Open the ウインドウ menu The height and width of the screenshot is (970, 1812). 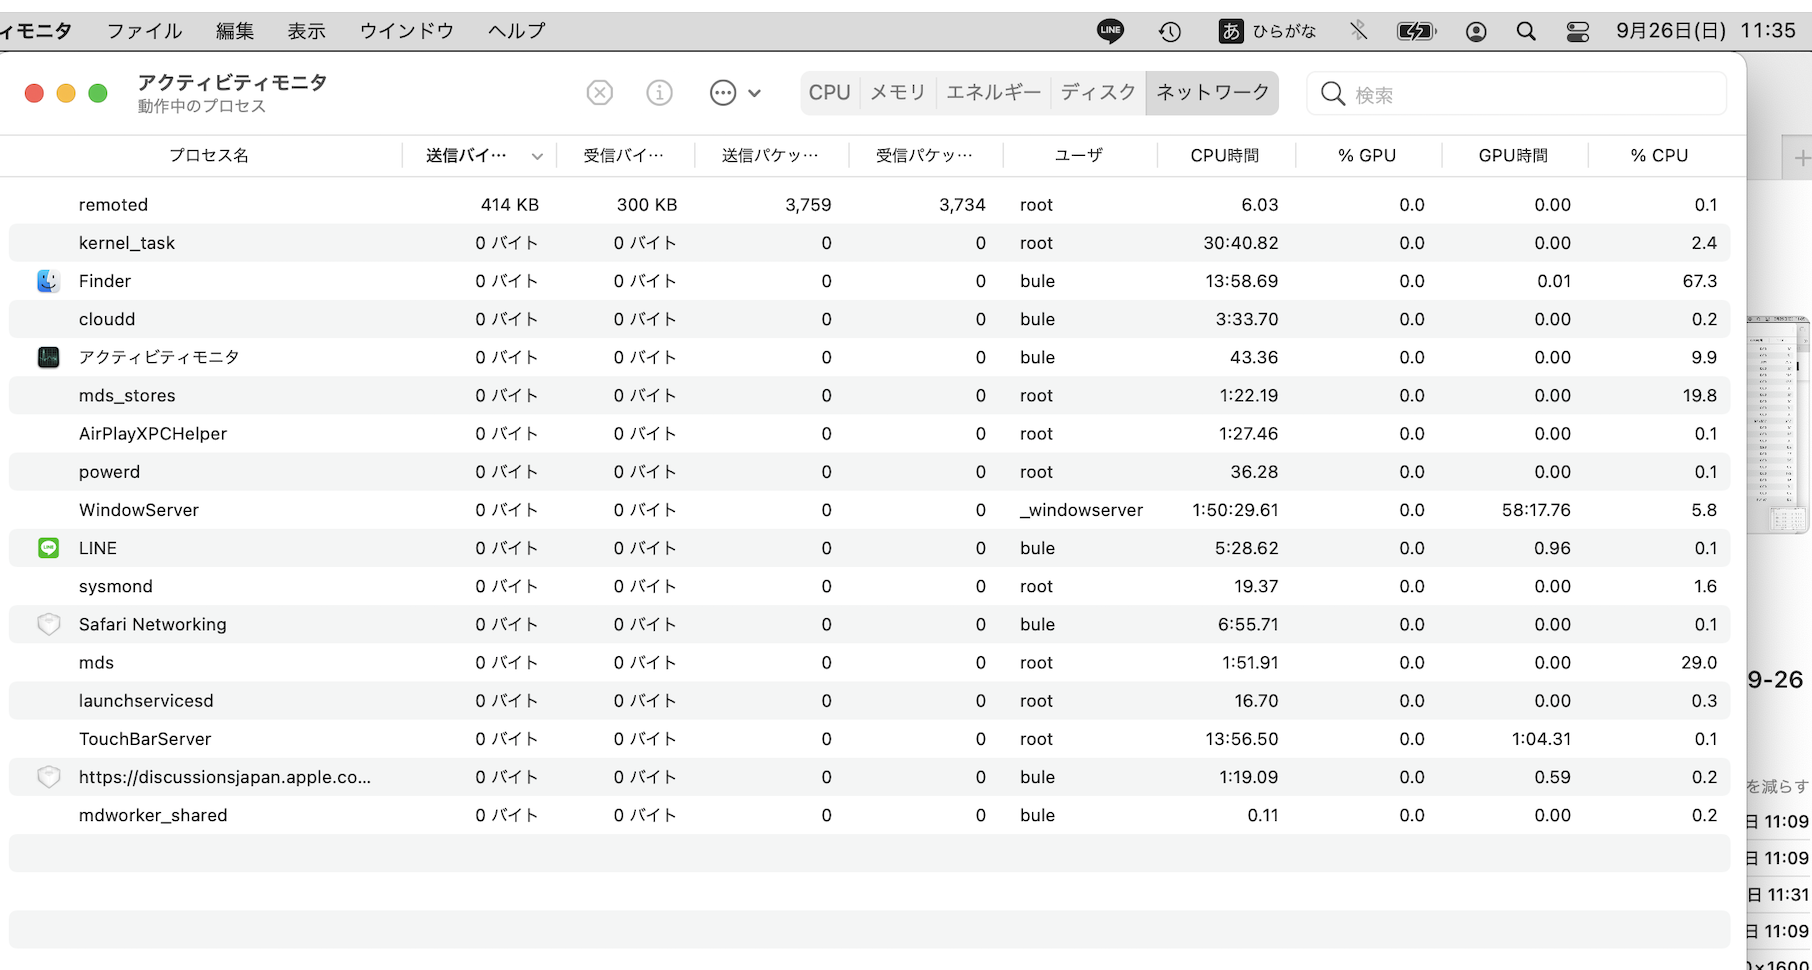point(406,31)
